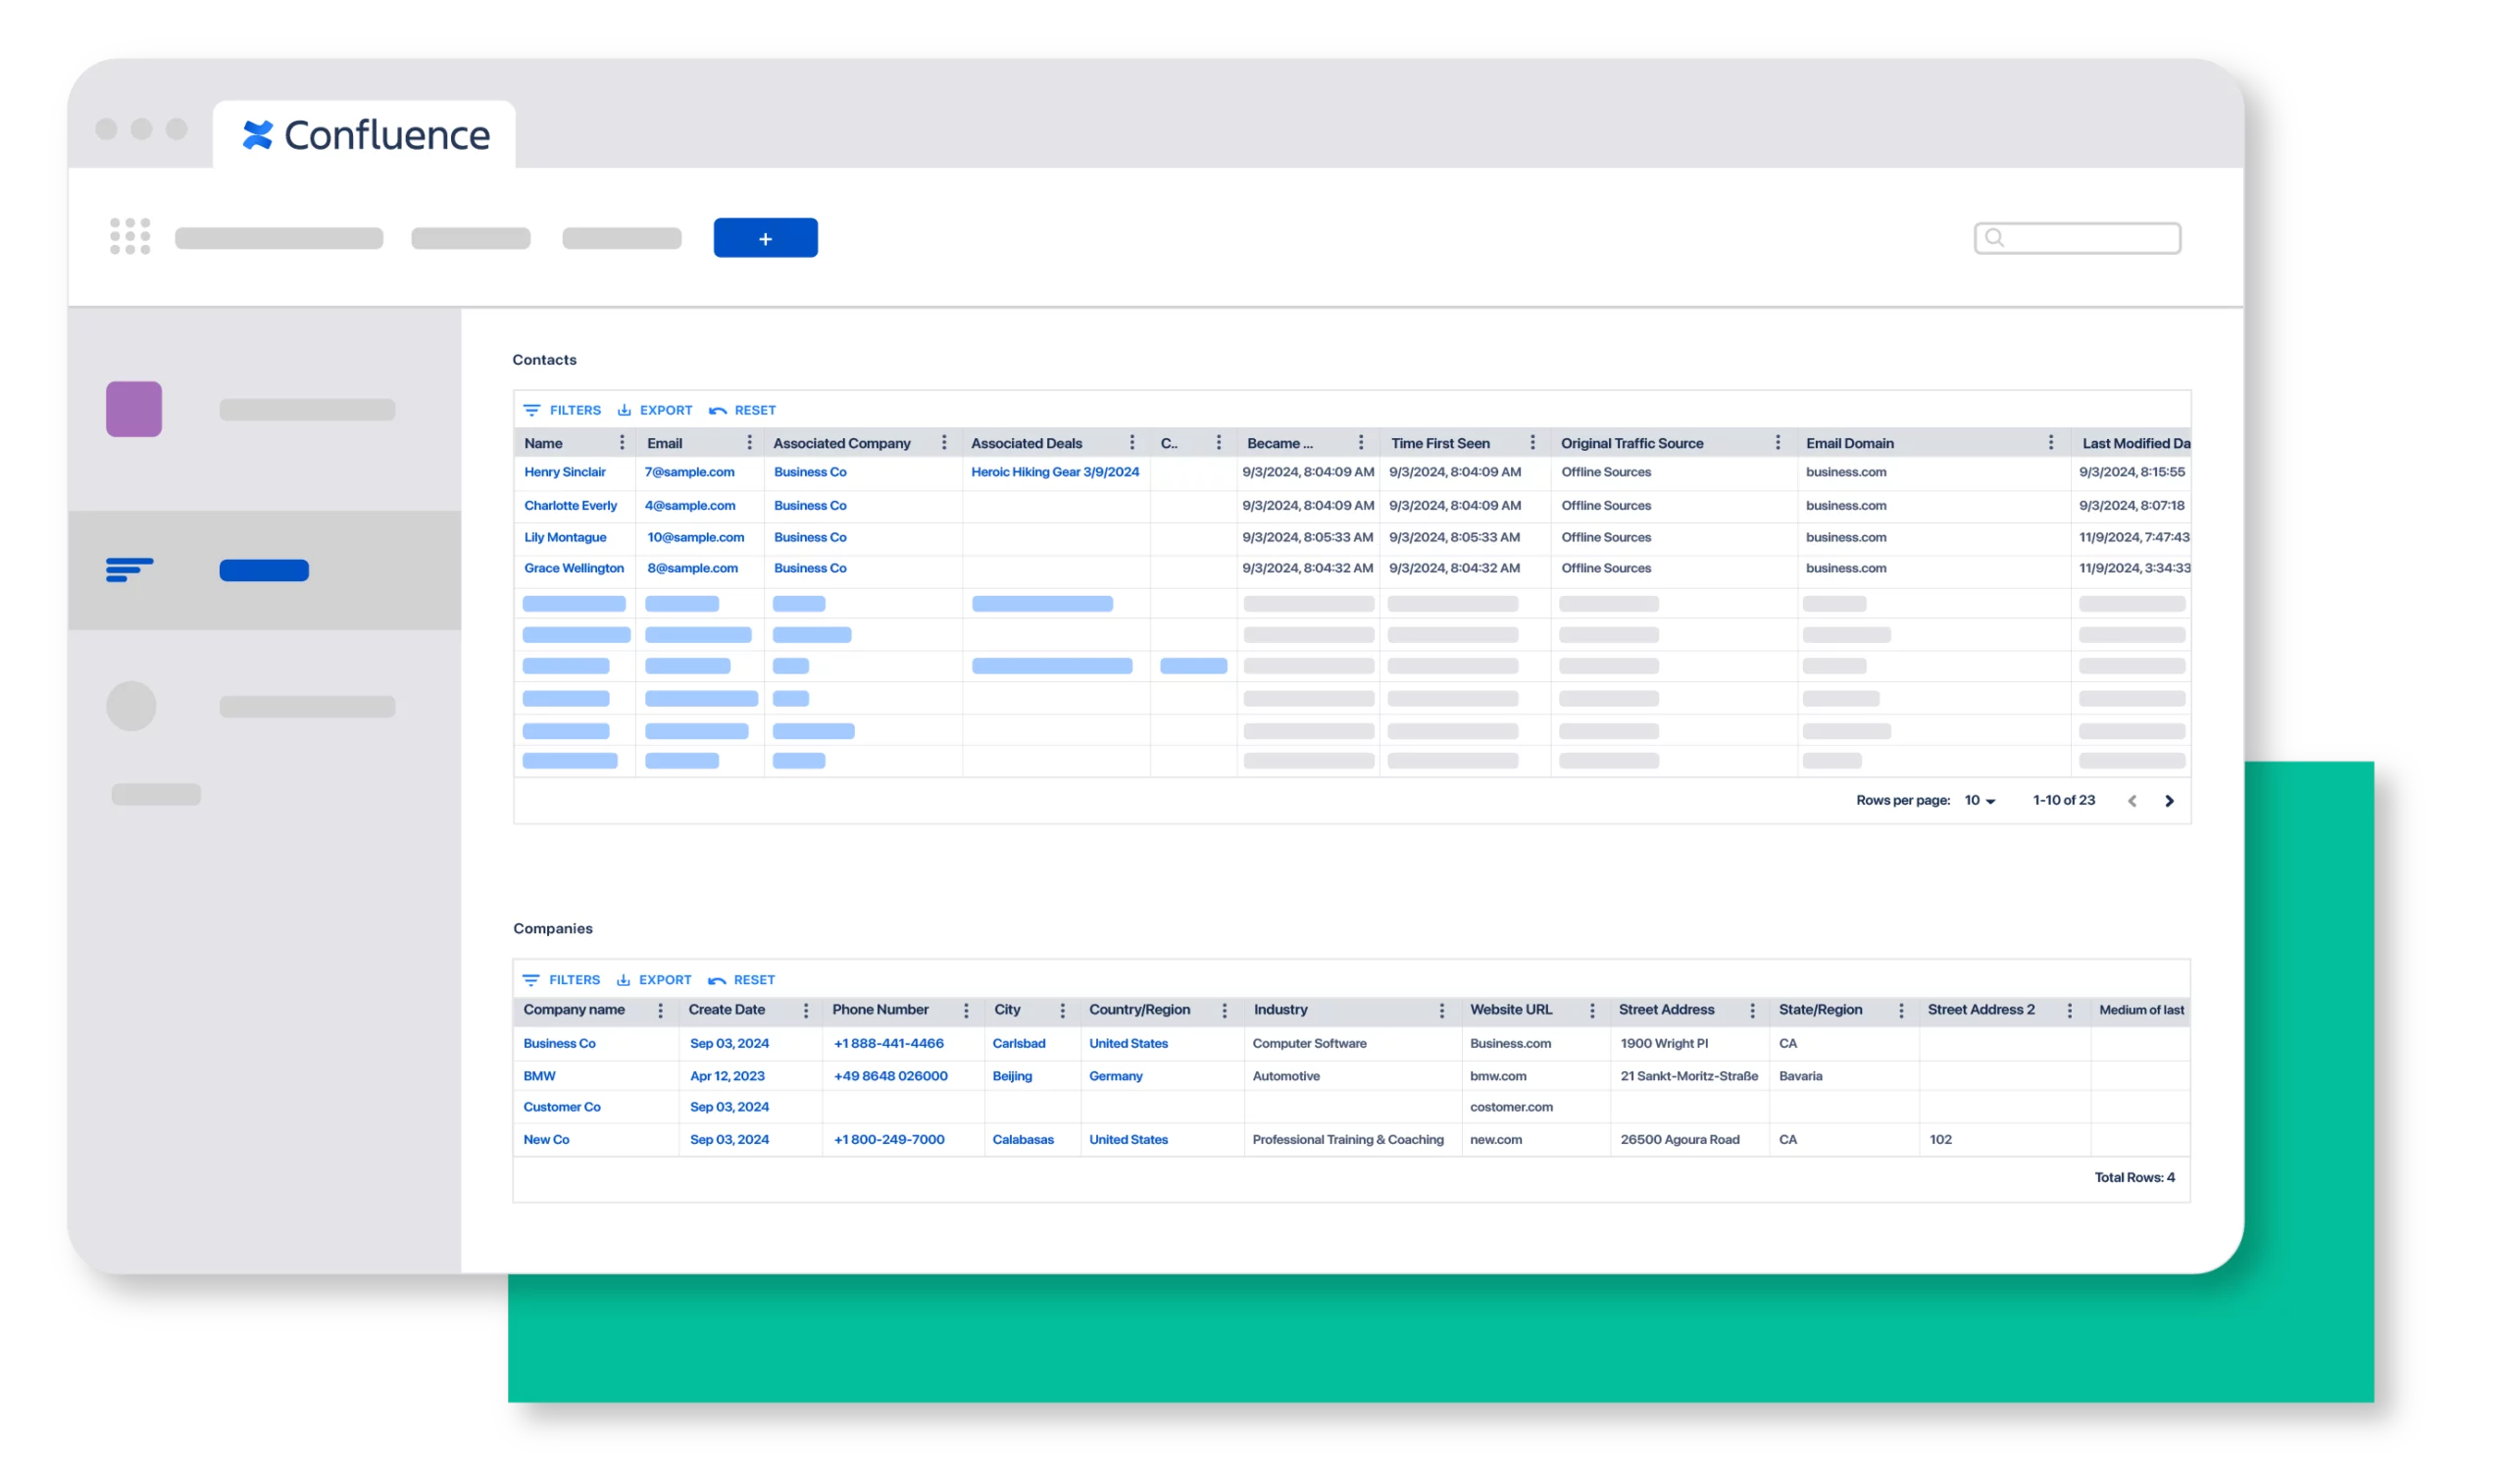
Task: Open the Lily Montague contact link
Action: click(565, 537)
